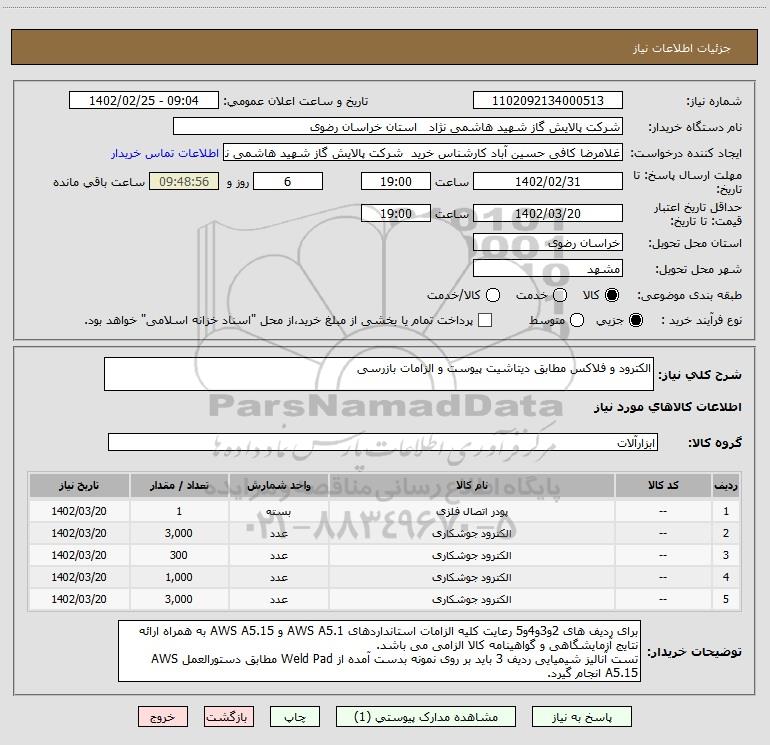Screen dimensions: 770x745
Task: Click the response deadline date 1402/02/31 field
Action: click(547, 181)
